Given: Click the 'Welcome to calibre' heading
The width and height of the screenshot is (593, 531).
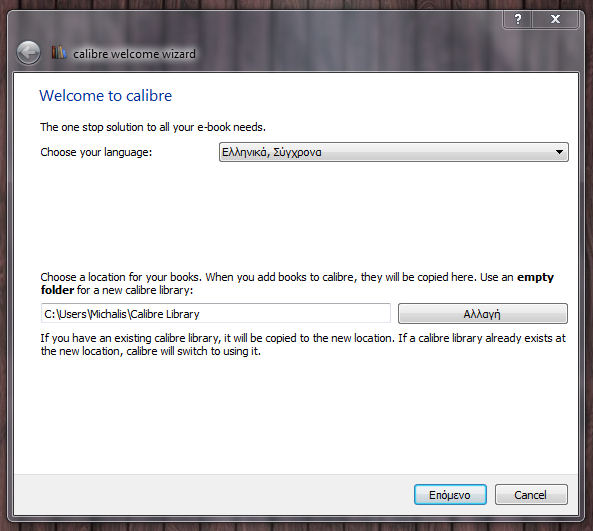Looking at the screenshot, I should (106, 96).
